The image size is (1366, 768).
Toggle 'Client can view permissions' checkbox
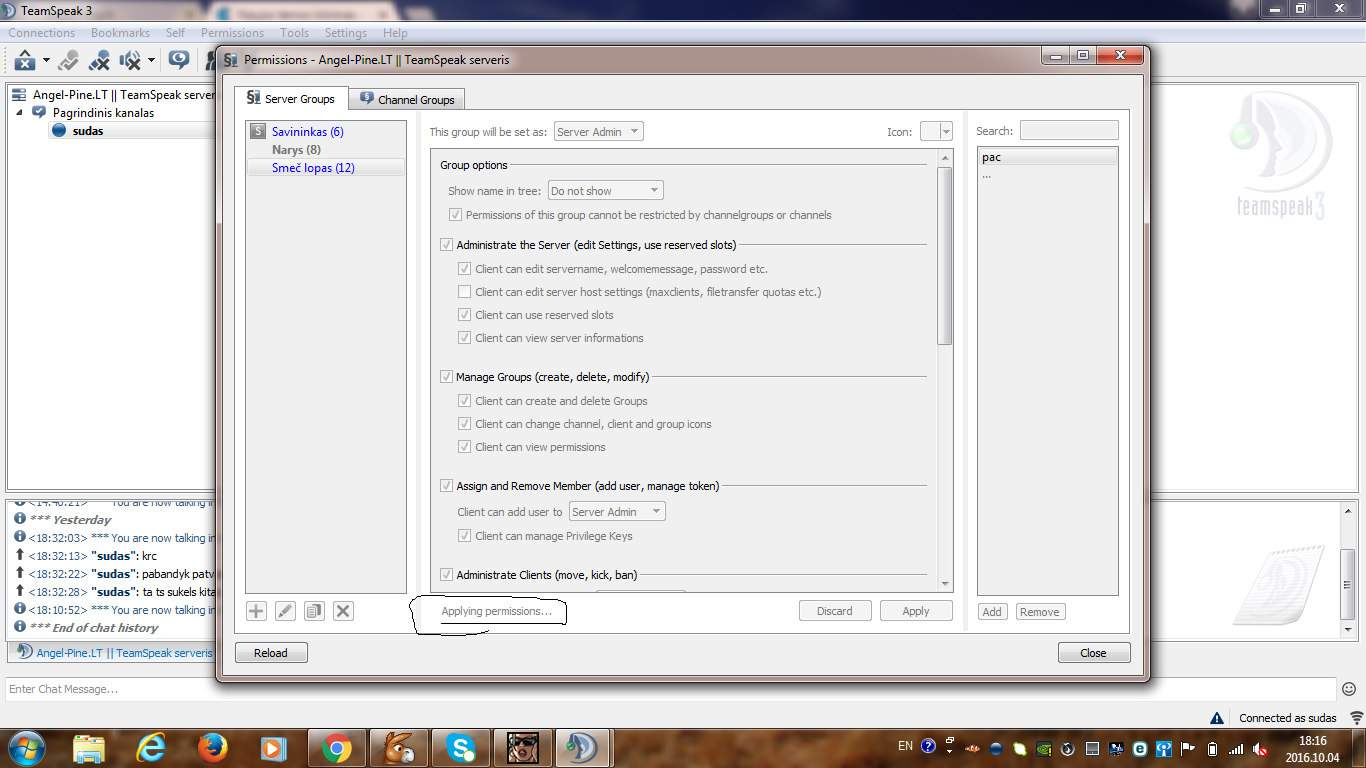pos(464,447)
